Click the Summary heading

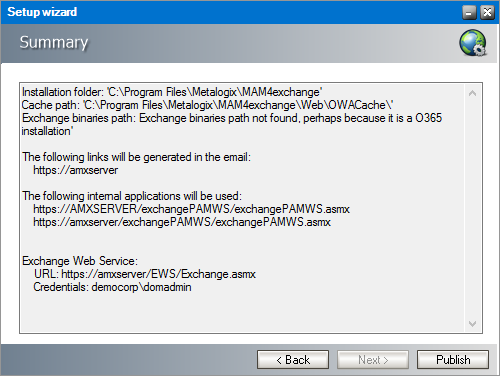coord(54,43)
